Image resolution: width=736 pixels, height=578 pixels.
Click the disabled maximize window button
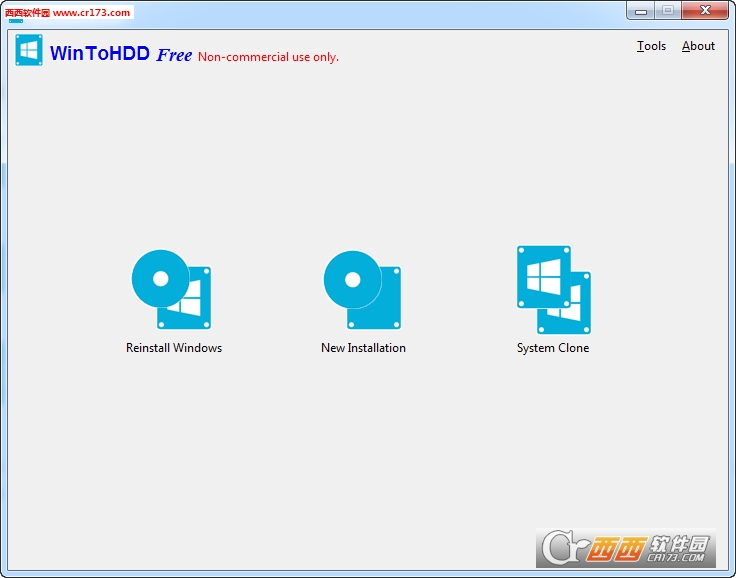pyautogui.click(x=668, y=10)
